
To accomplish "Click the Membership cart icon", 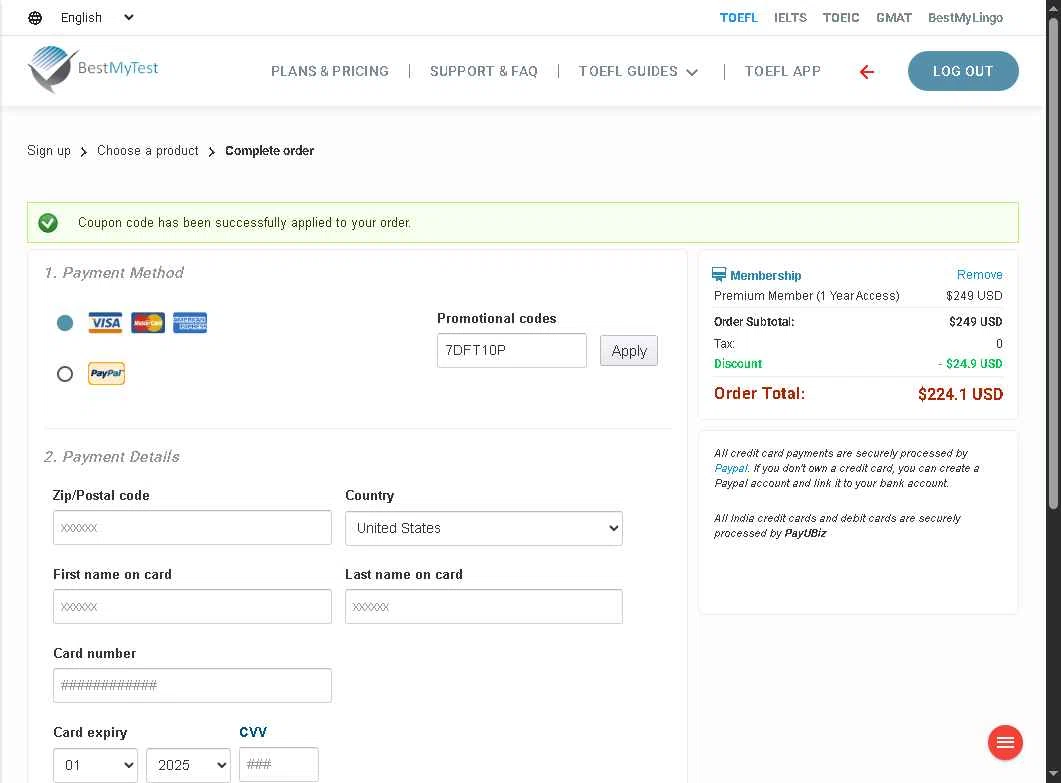I will [719, 274].
